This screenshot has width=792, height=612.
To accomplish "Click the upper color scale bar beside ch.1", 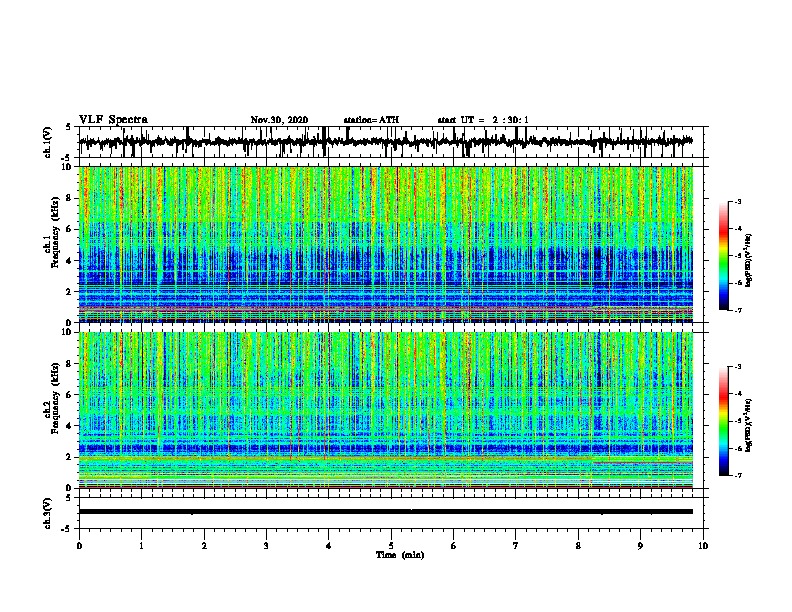I will coord(724,256).
